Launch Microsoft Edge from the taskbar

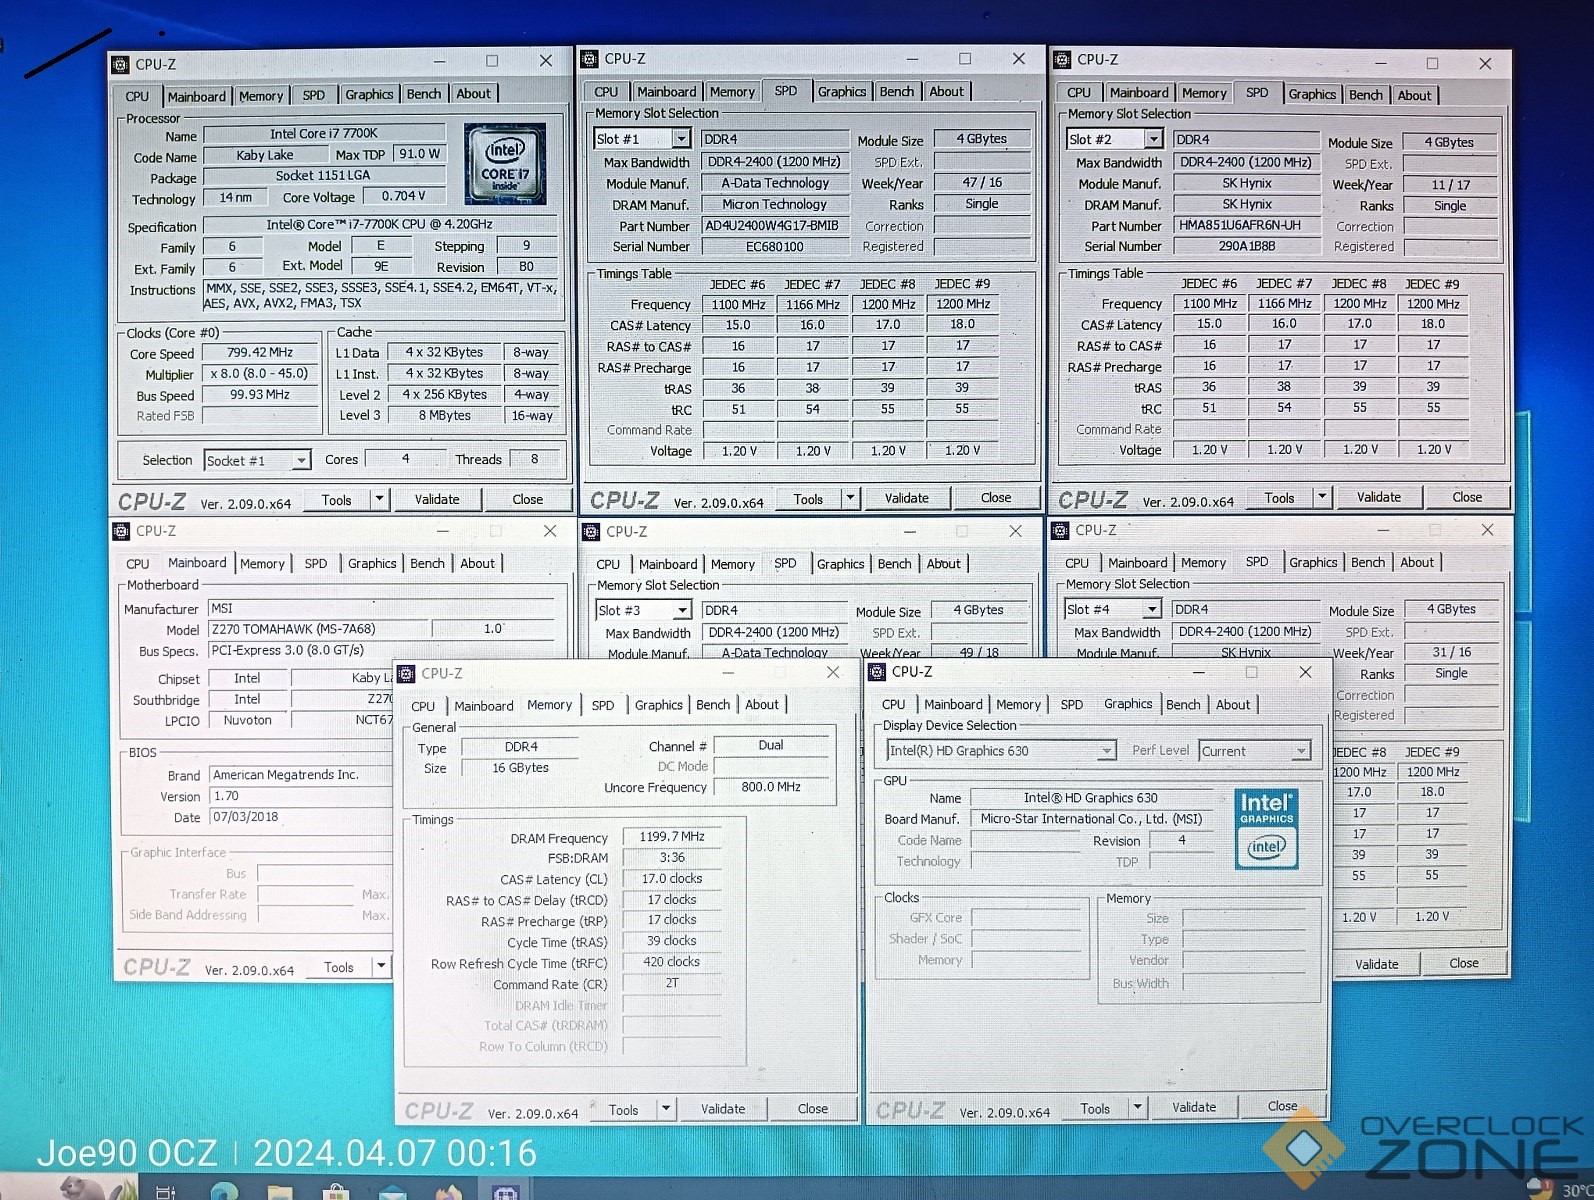[224, 1190]
